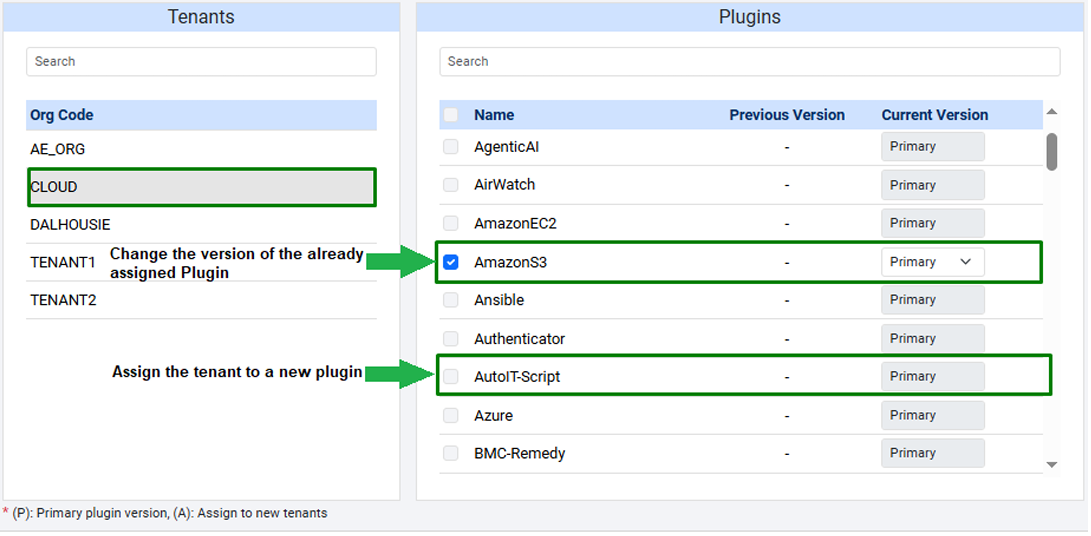Screen dimensions: 1091x536
Task: Click the plugins list scroll down arrow
Action: click(1051, 464)
